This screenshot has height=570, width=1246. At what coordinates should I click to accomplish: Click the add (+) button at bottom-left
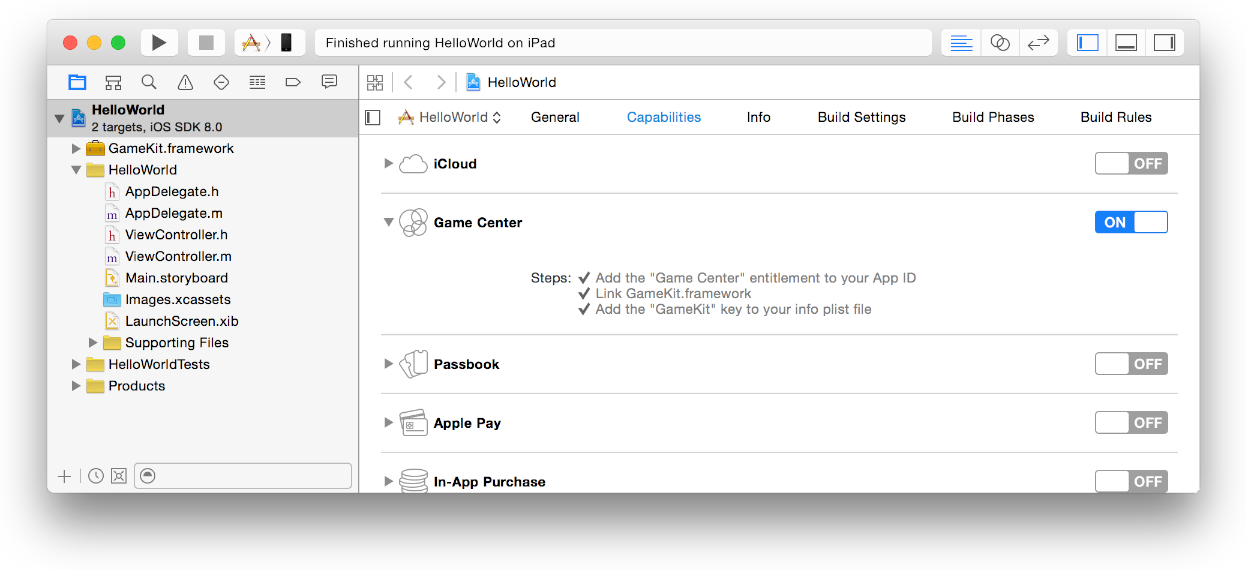click(x=65, y=476)
